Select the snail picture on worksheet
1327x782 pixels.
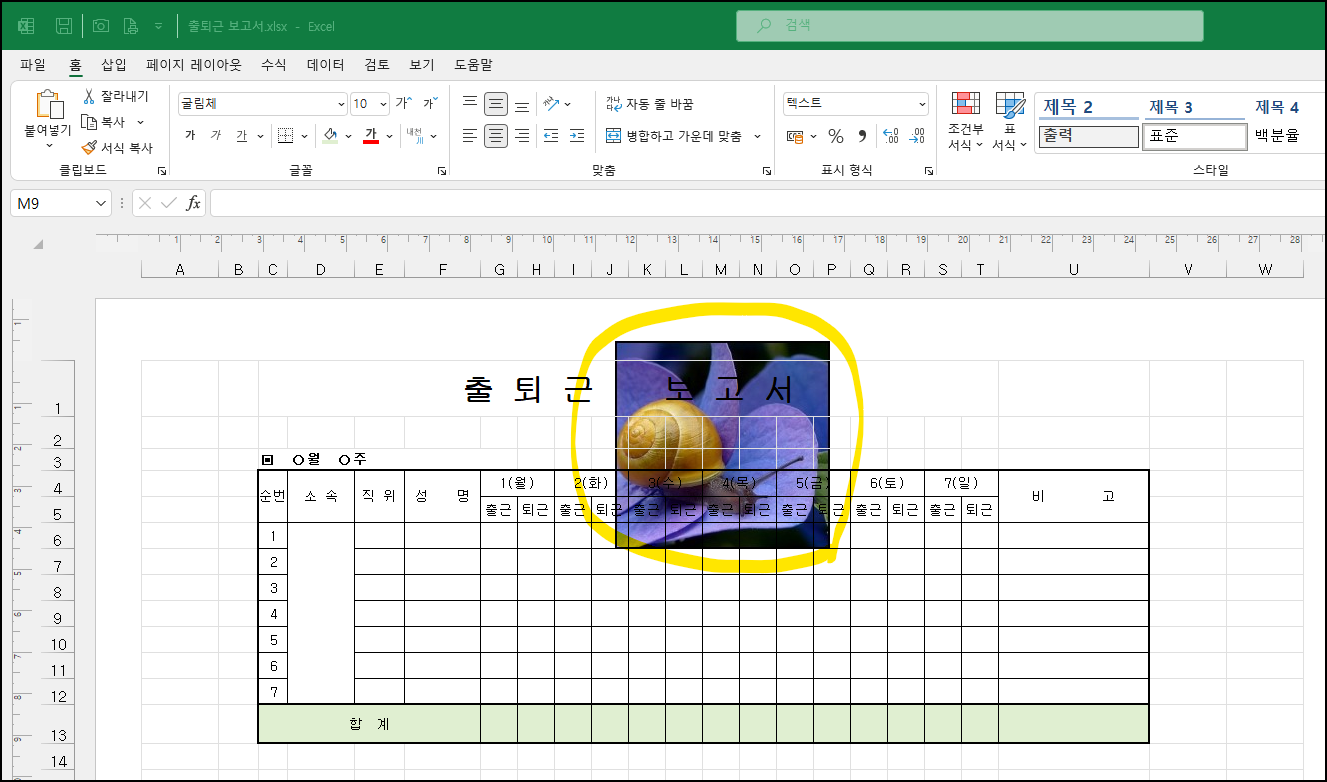(x=722, y=444)
